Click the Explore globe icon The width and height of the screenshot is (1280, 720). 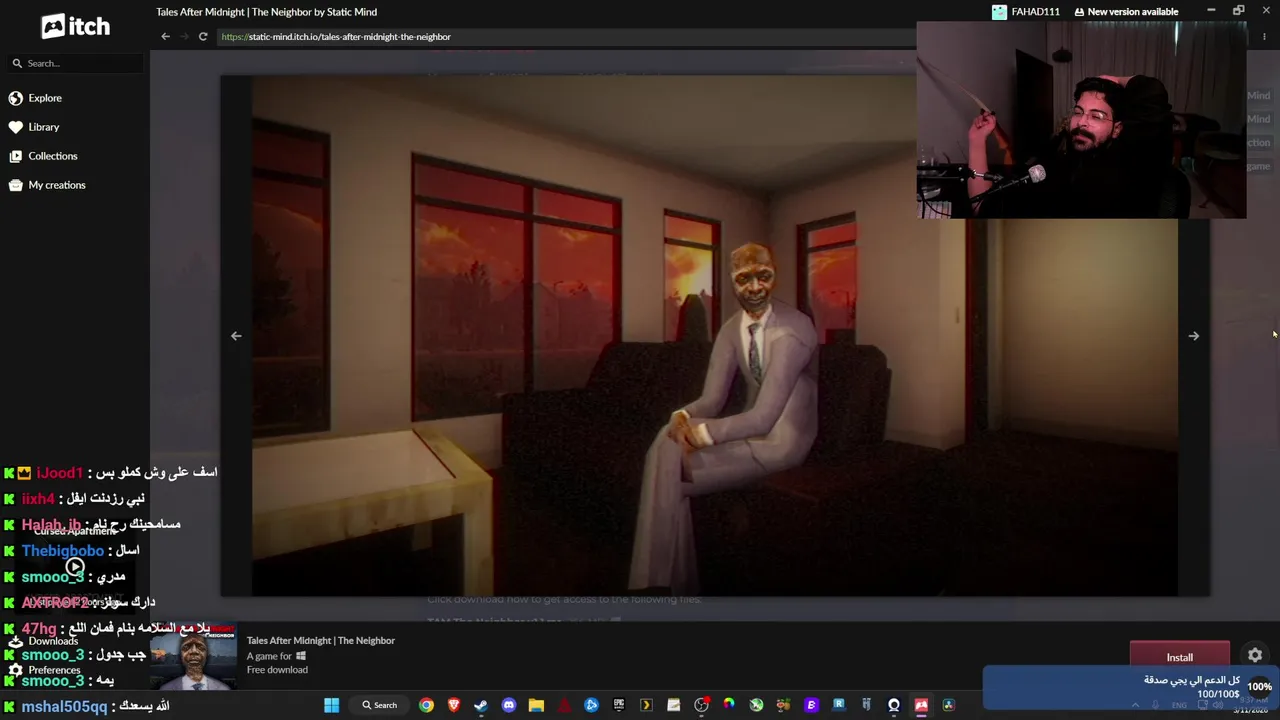pos(15,98)
